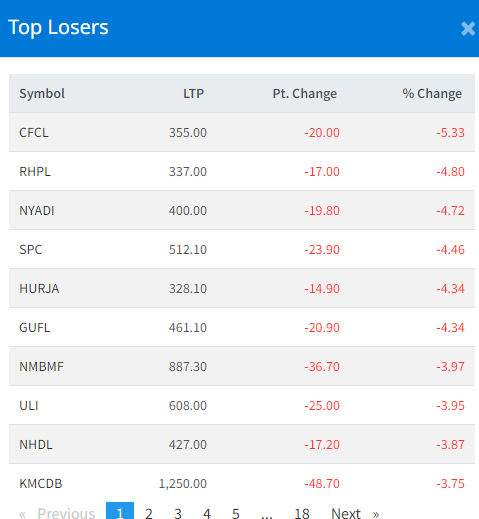Open the NYADI symbol entry

(37, 211)
